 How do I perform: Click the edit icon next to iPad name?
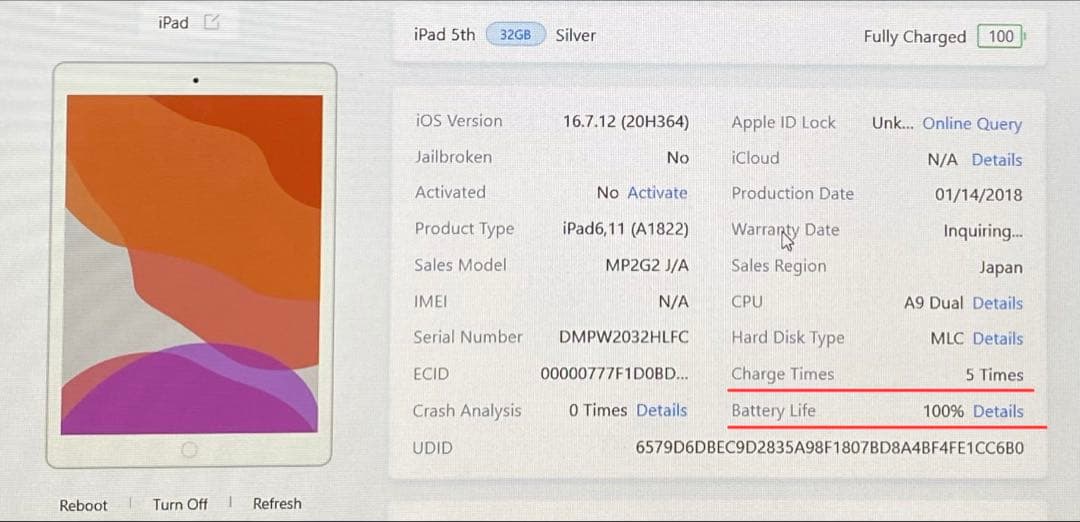click(x=212, y=22)
